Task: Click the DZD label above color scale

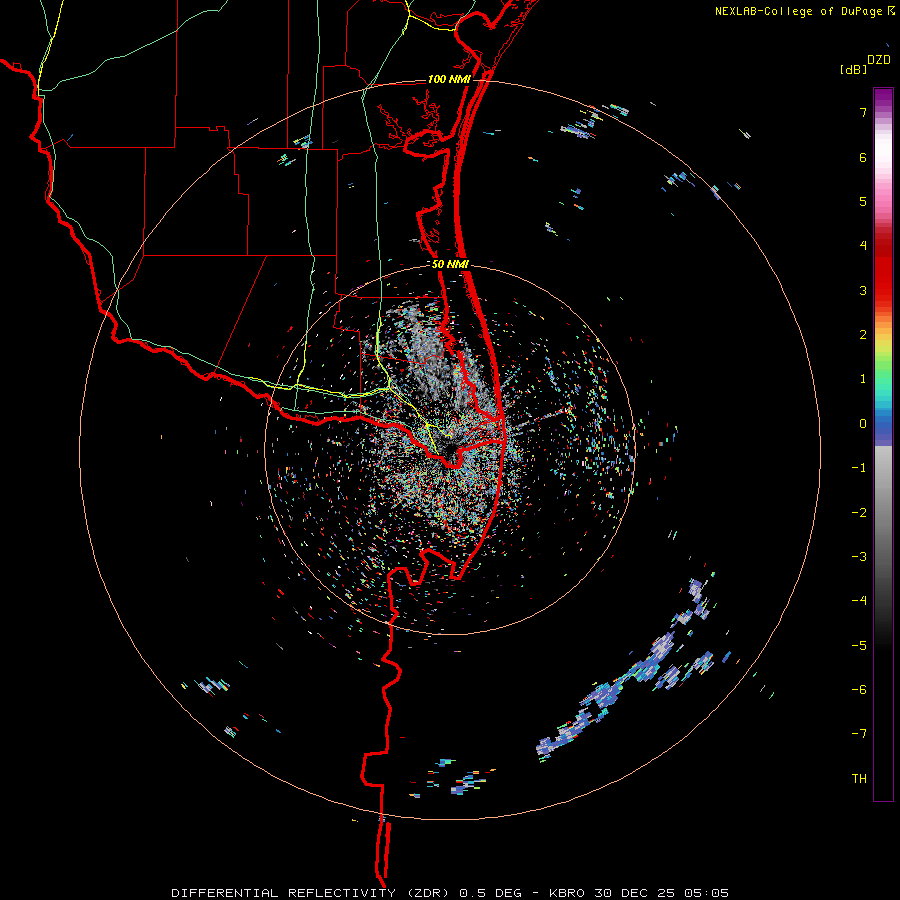Action: click(879, 60)
